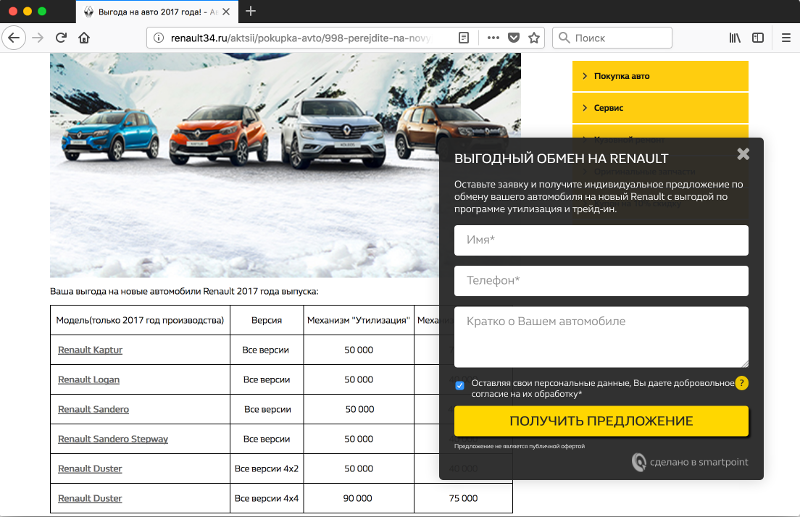Image resolution: width=800 pixels, height=517 pixels.
Task: Bookmark this page with the star icon
Action: (535, 37)
